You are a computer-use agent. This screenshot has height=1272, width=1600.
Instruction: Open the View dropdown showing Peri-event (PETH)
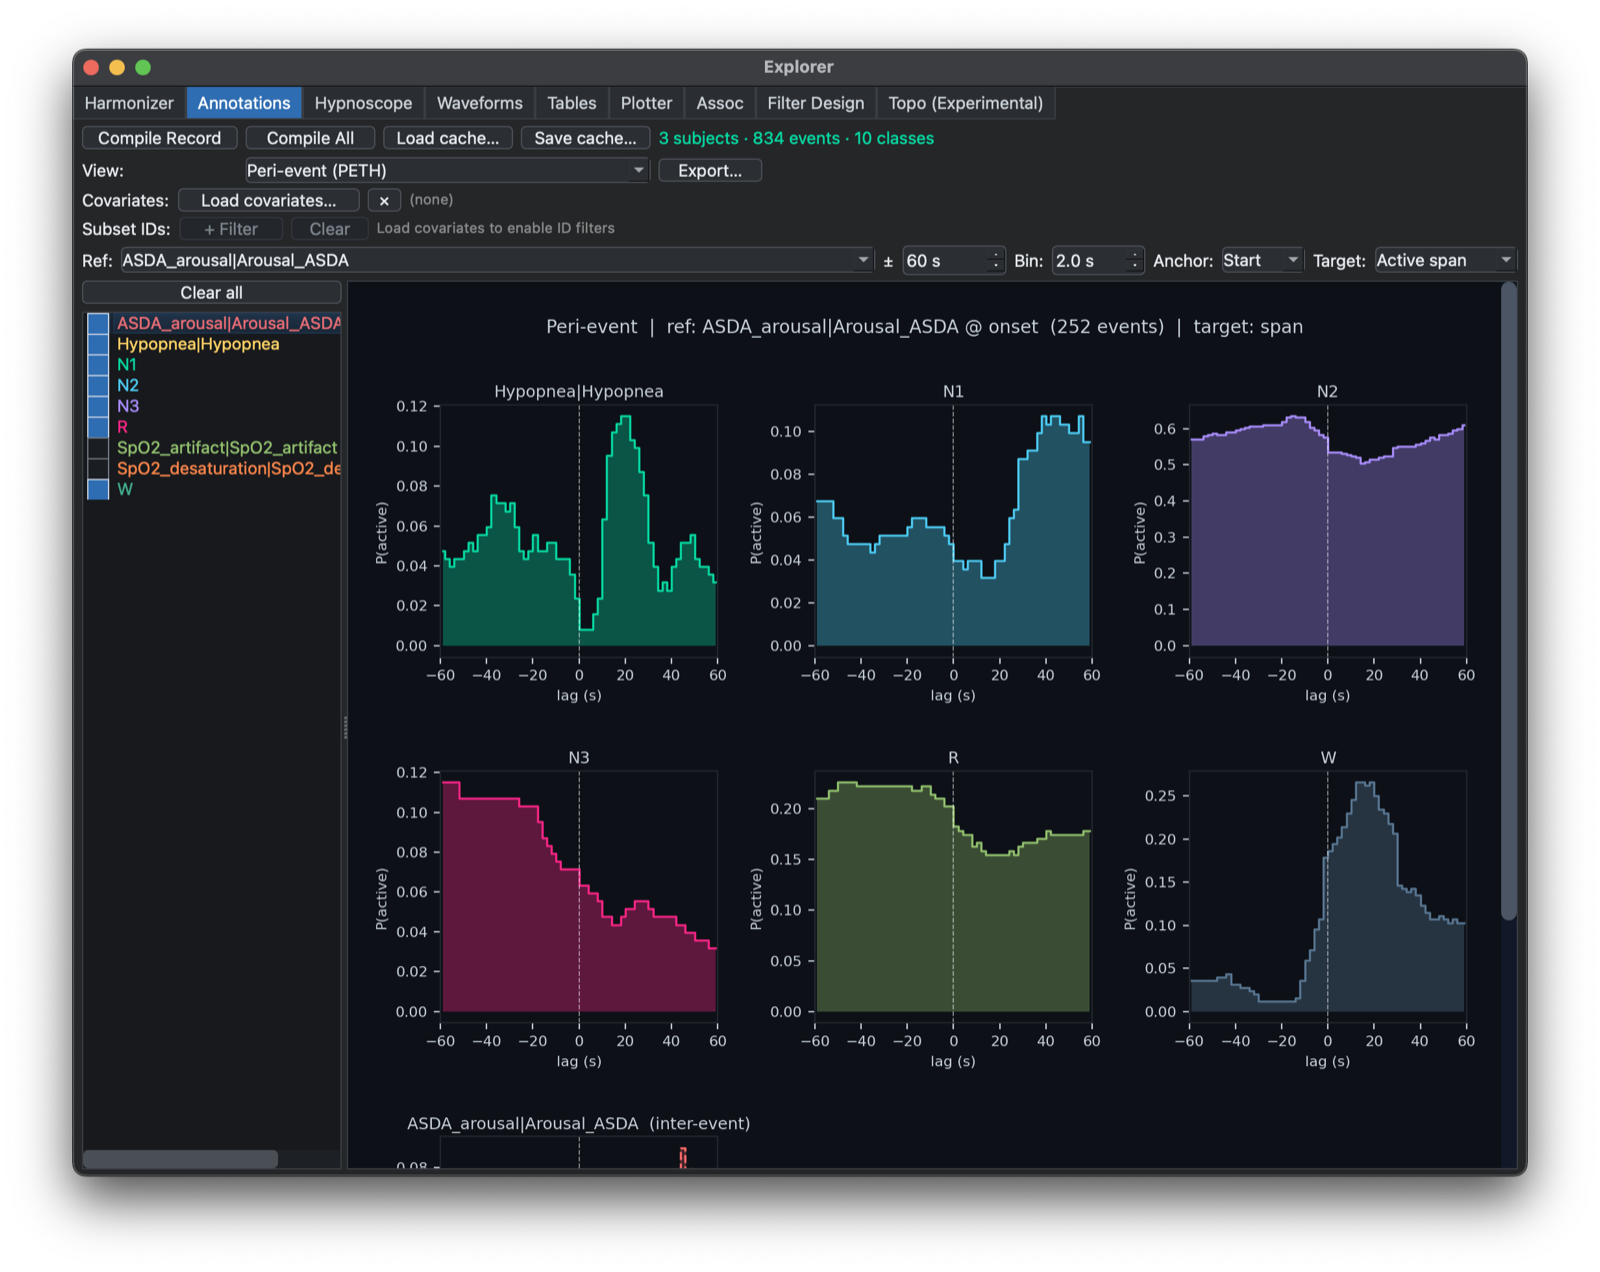pos(446,171)
